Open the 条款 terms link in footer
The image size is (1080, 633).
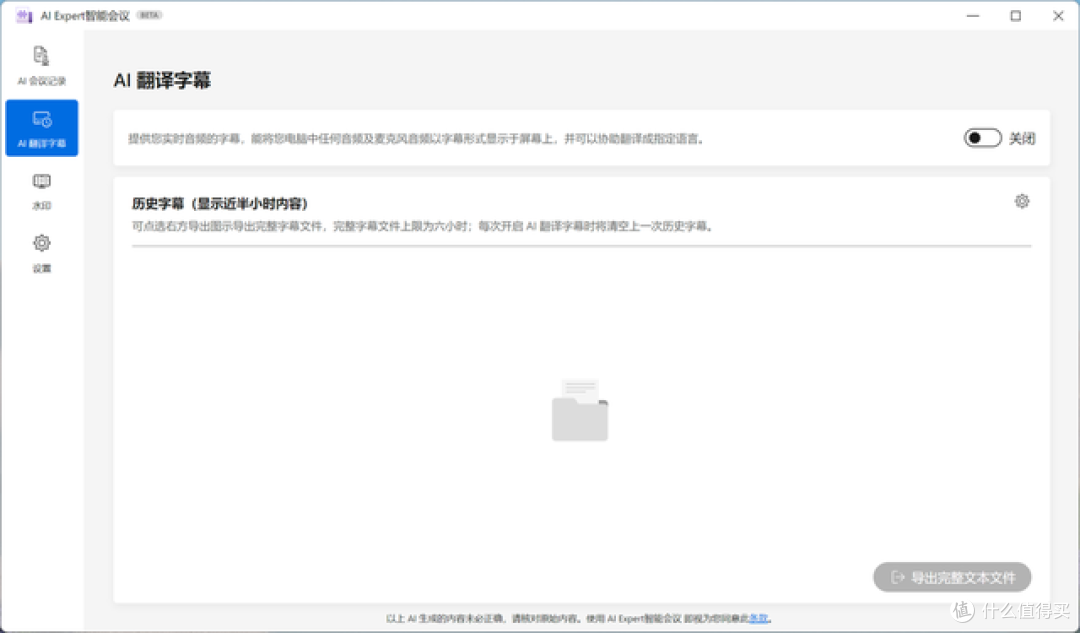758,619
